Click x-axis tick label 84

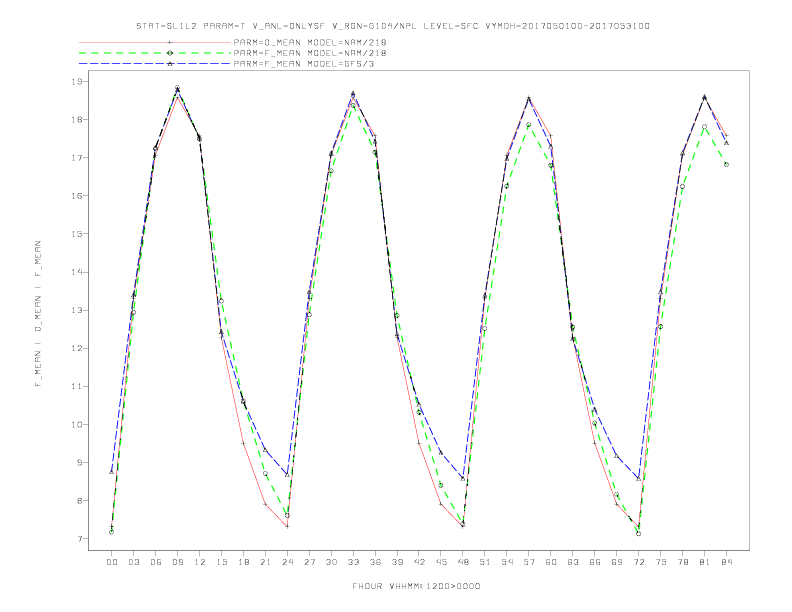coord(727,562)
